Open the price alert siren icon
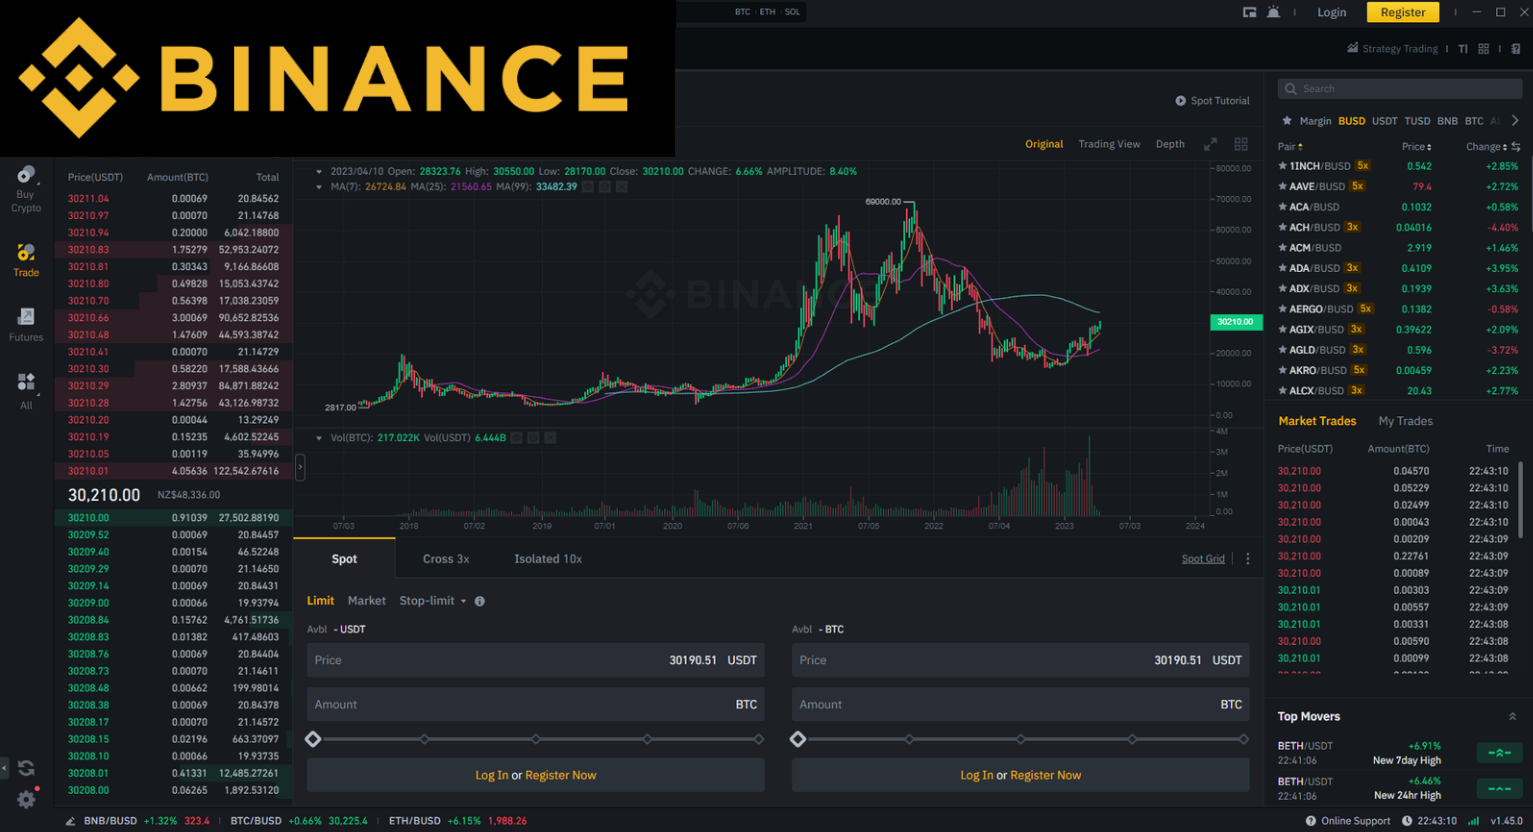 pyautogui.click(x=1273, y=12)
